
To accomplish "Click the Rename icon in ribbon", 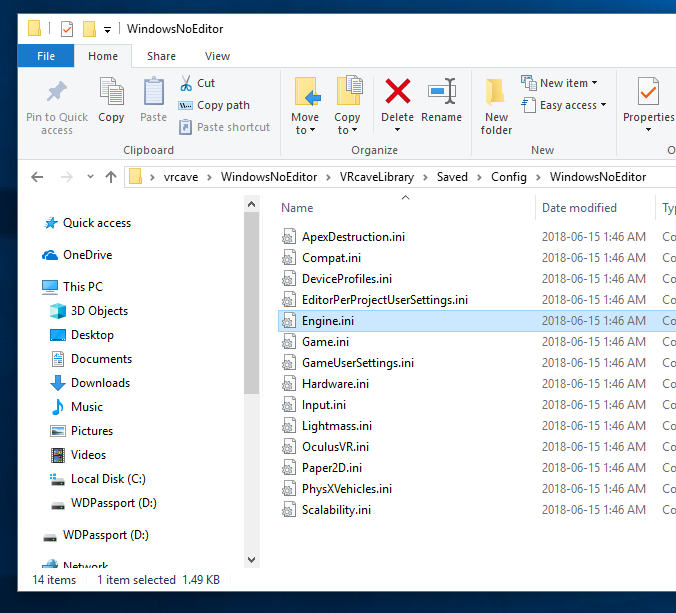I will pos(441,93).
